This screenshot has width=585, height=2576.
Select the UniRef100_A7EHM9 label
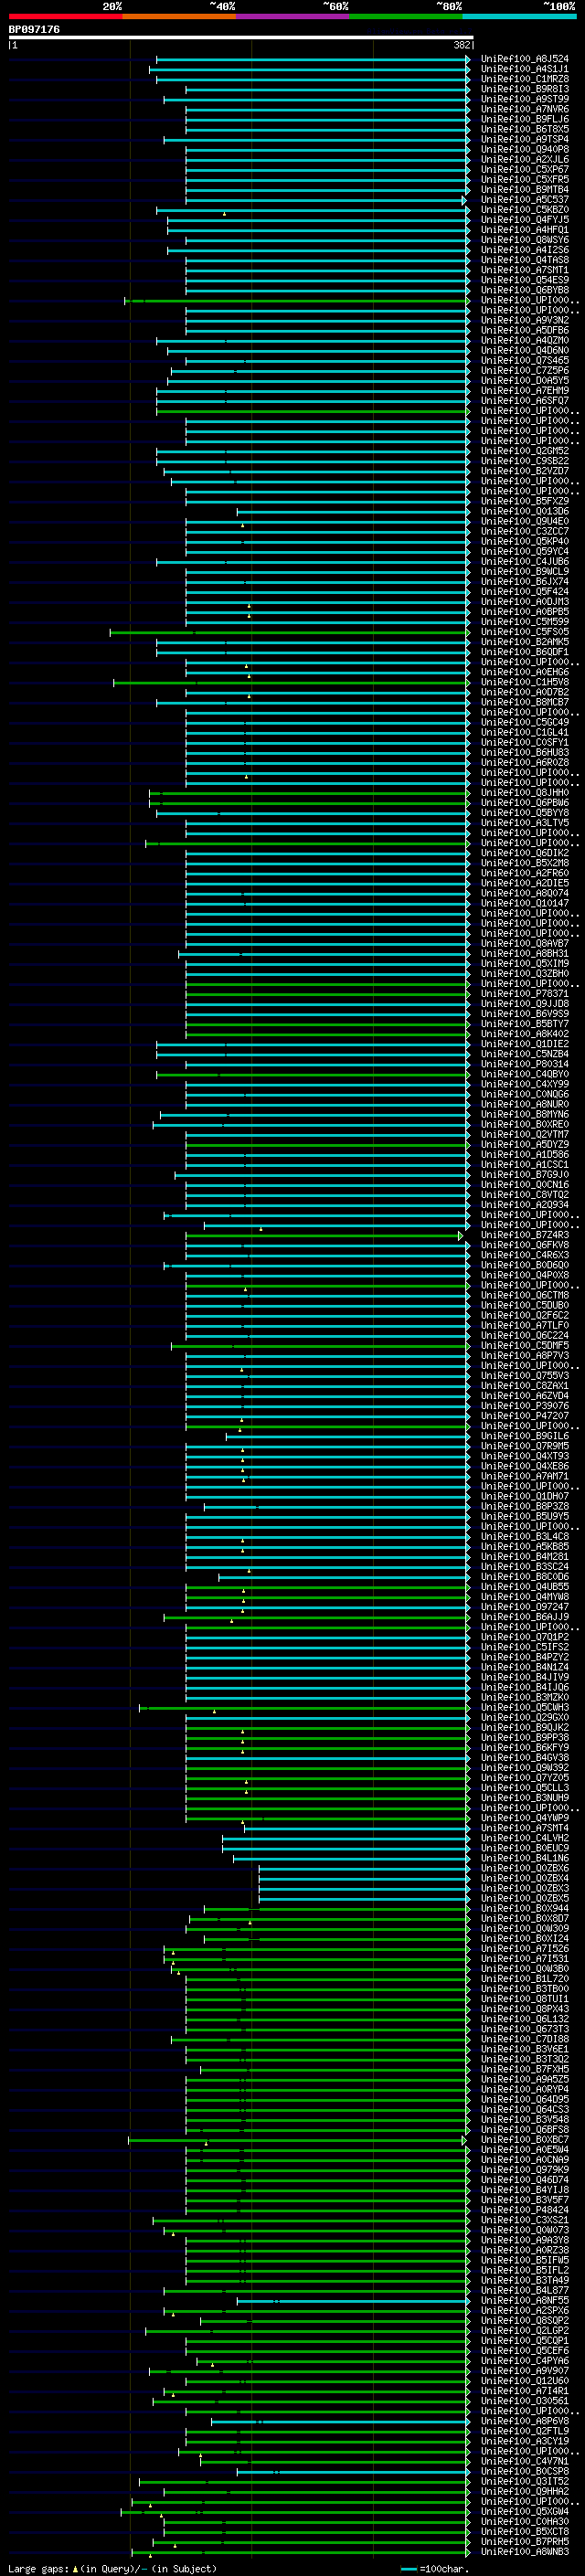point(525,391)
